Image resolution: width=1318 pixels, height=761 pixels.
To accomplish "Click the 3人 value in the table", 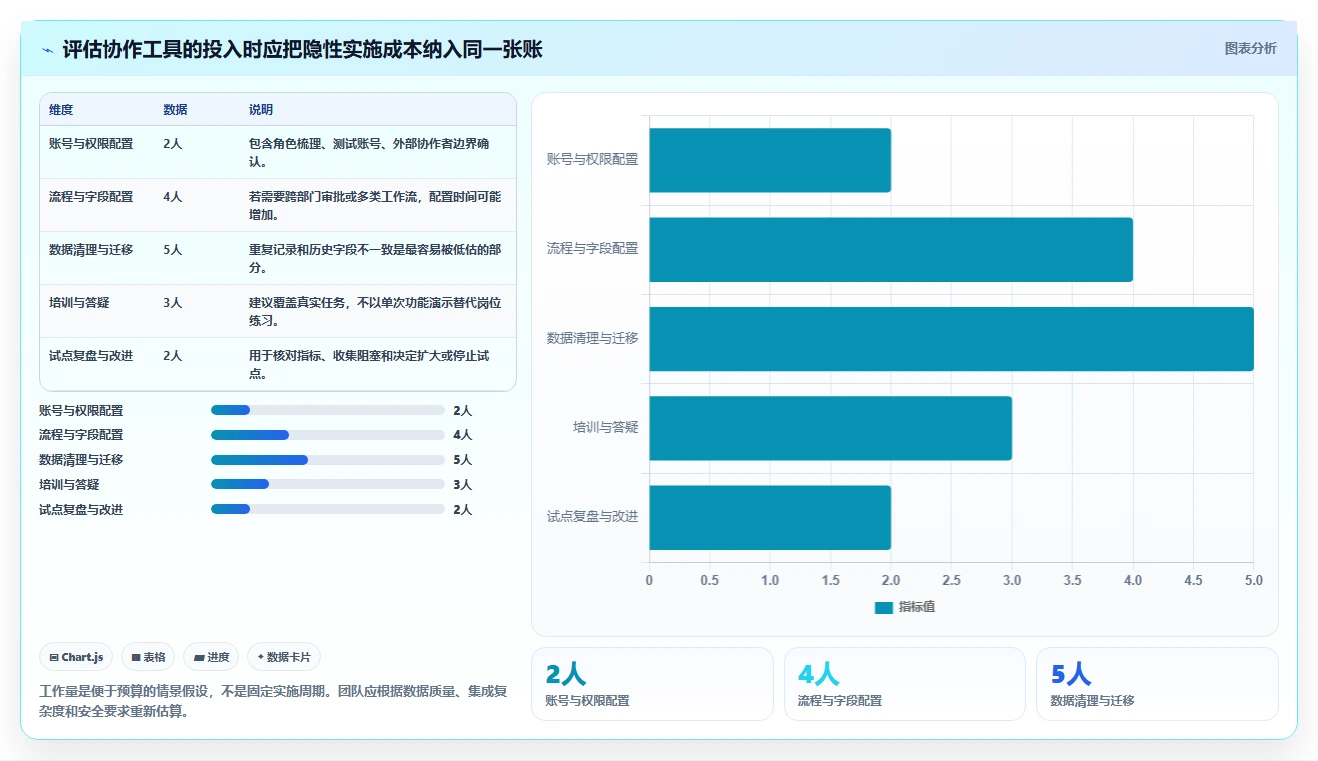I will pos(173,303).
